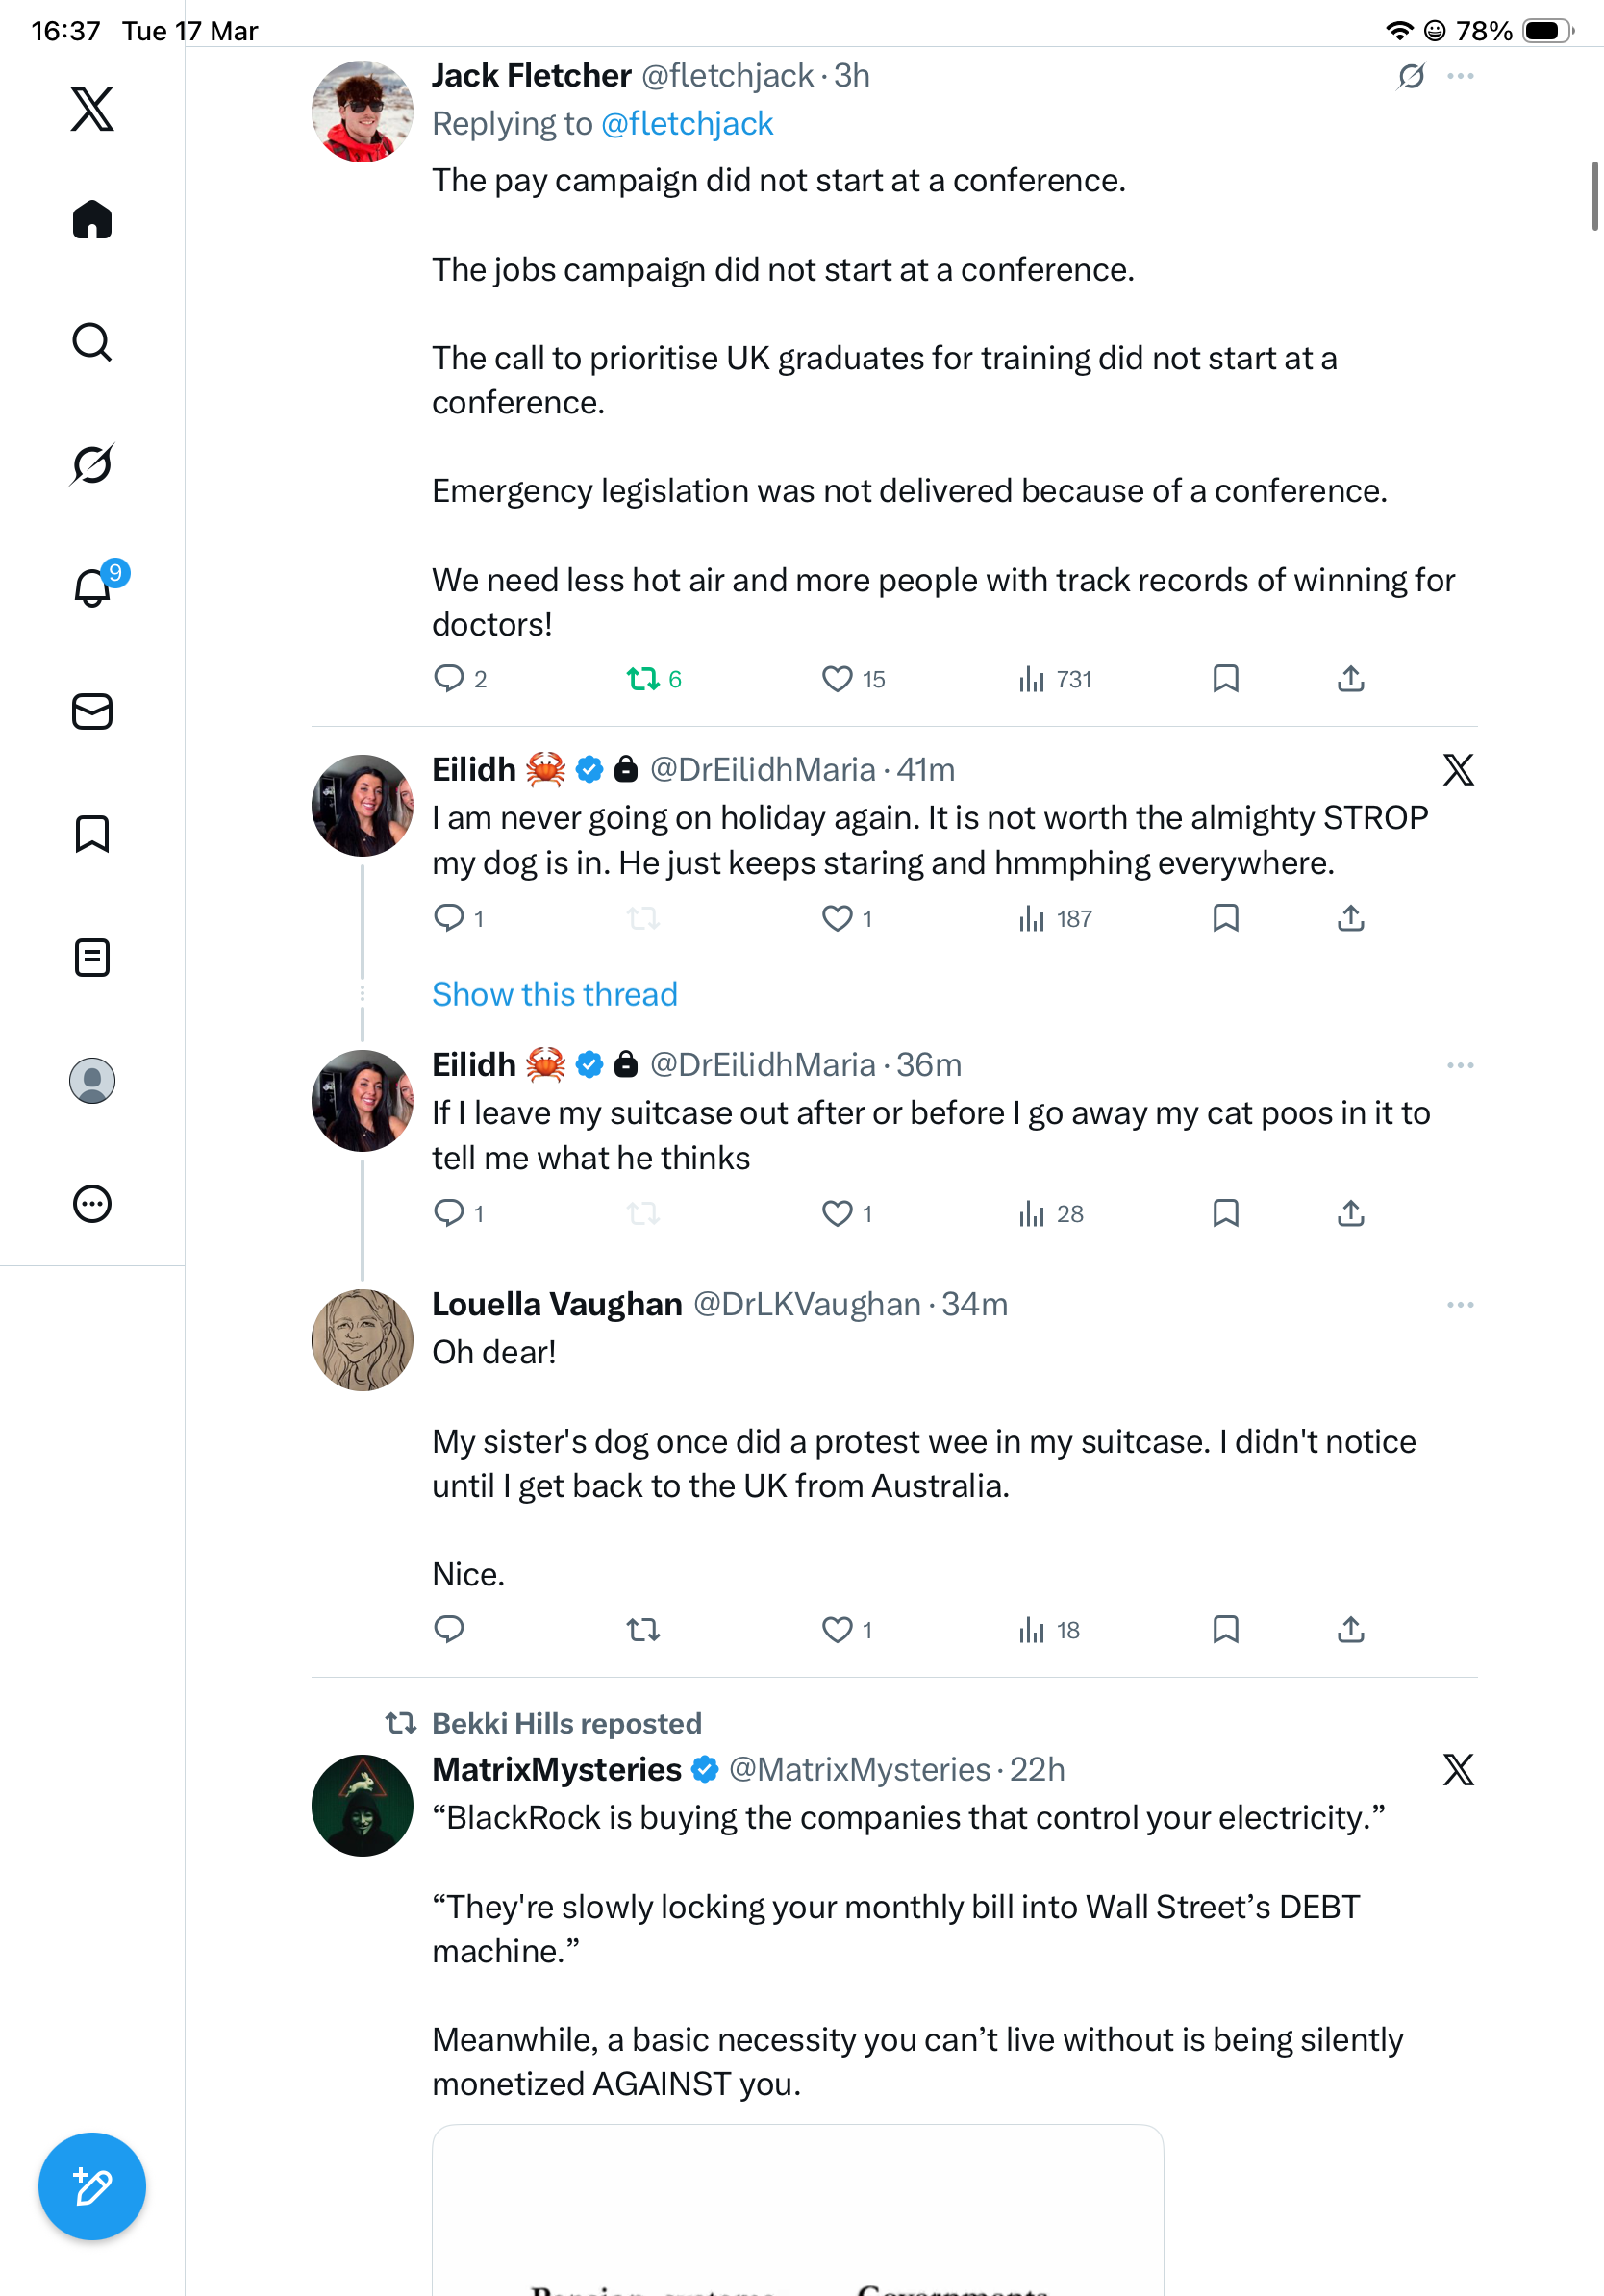Screen dimensions: 1604x2296
Task: Open the search icon in sidebar
Action: [92, 342]
